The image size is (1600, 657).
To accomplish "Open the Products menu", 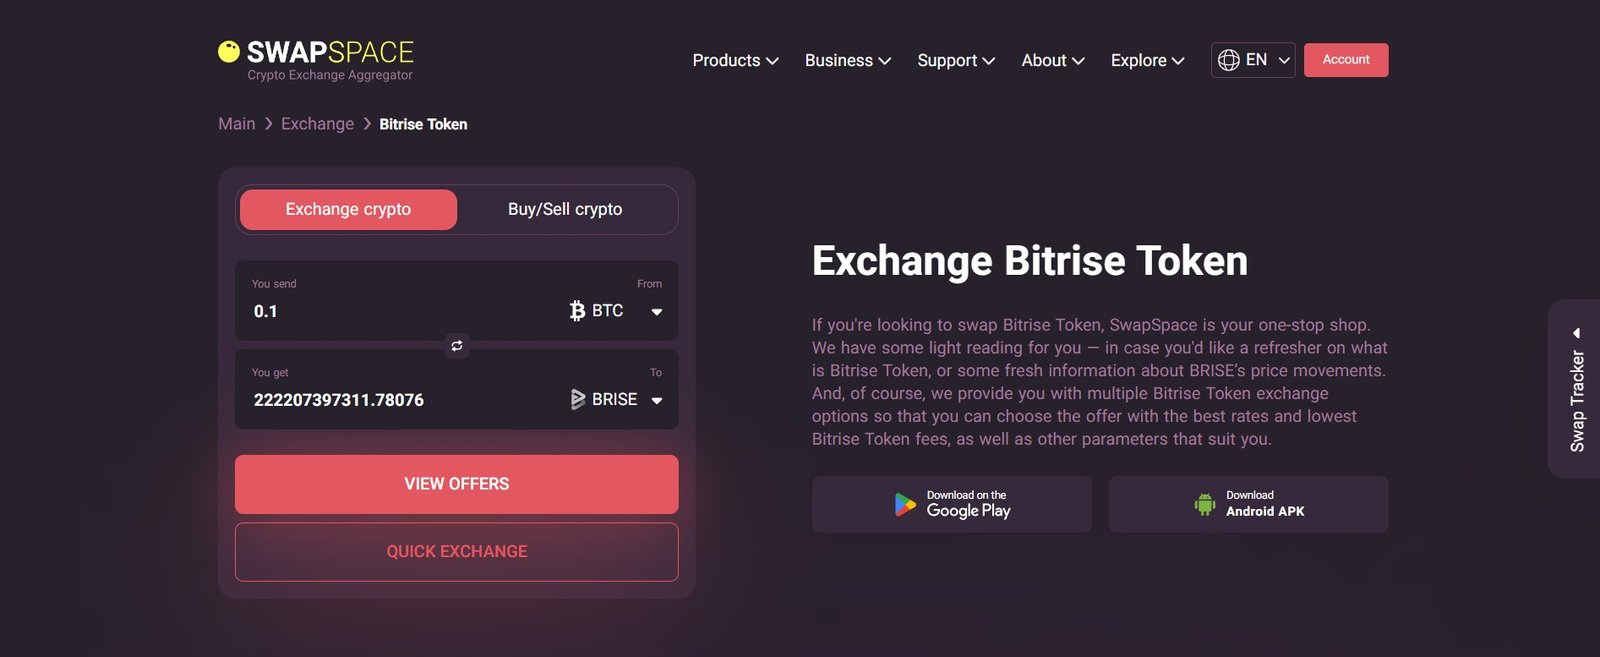I will (x=735, y=61).
